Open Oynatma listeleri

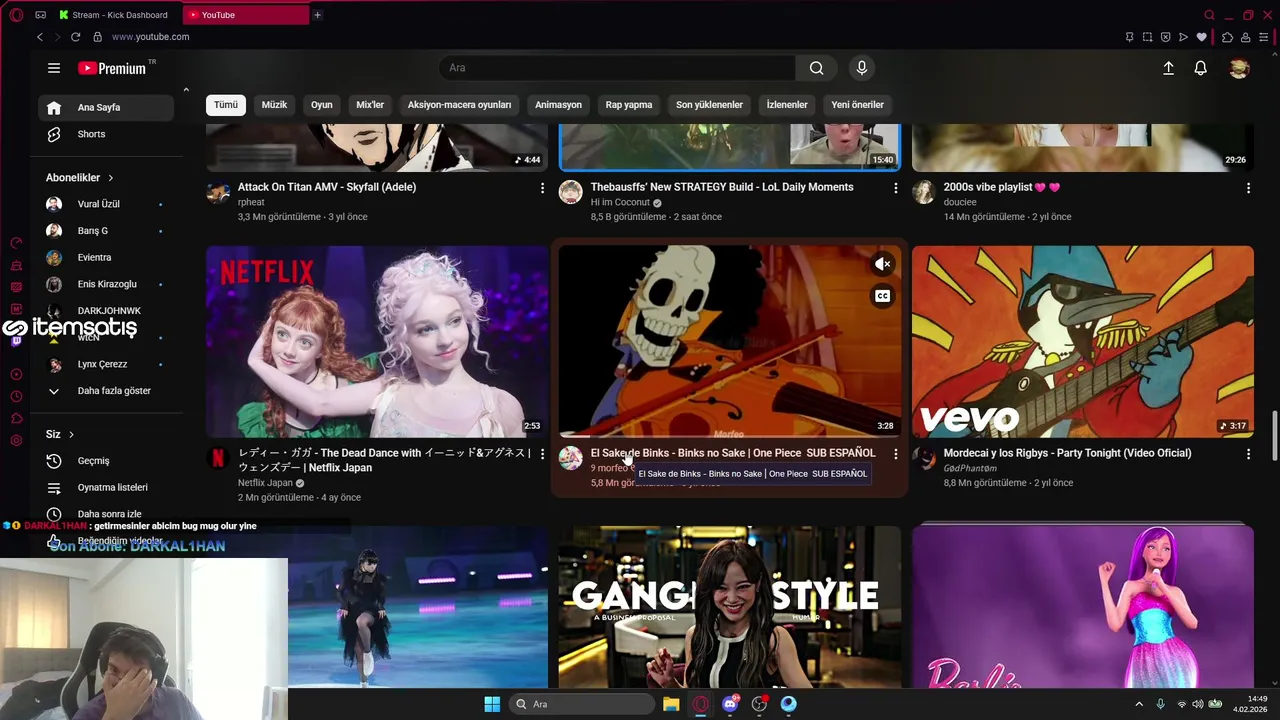point(106,488)
